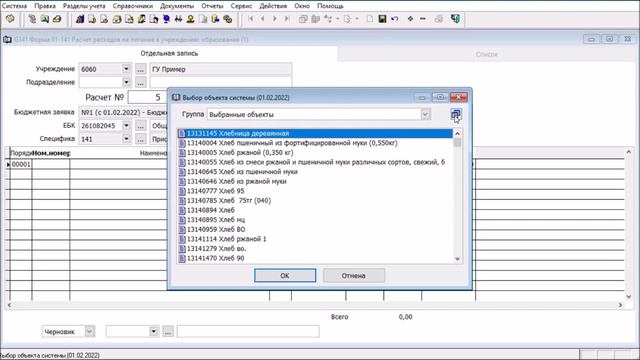This screenshot has width=640, height=360.
Task: Open the empty dropdown next to Черновик
Action: point(154,331)
